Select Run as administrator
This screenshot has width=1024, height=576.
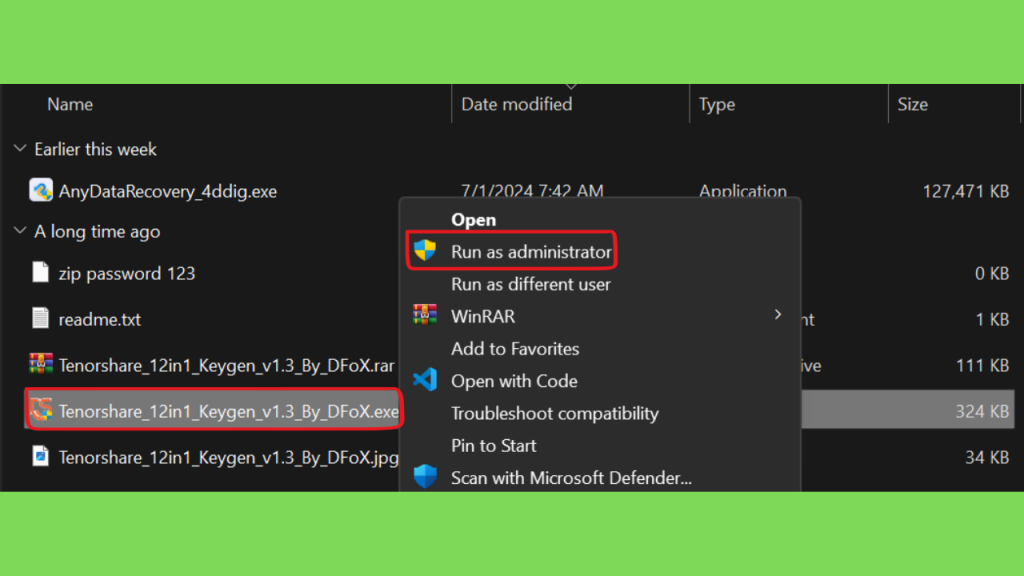[x=531, y=251]
